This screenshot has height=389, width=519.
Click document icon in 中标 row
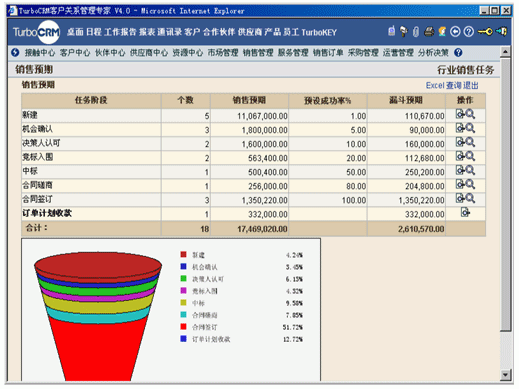pos(460,170)
